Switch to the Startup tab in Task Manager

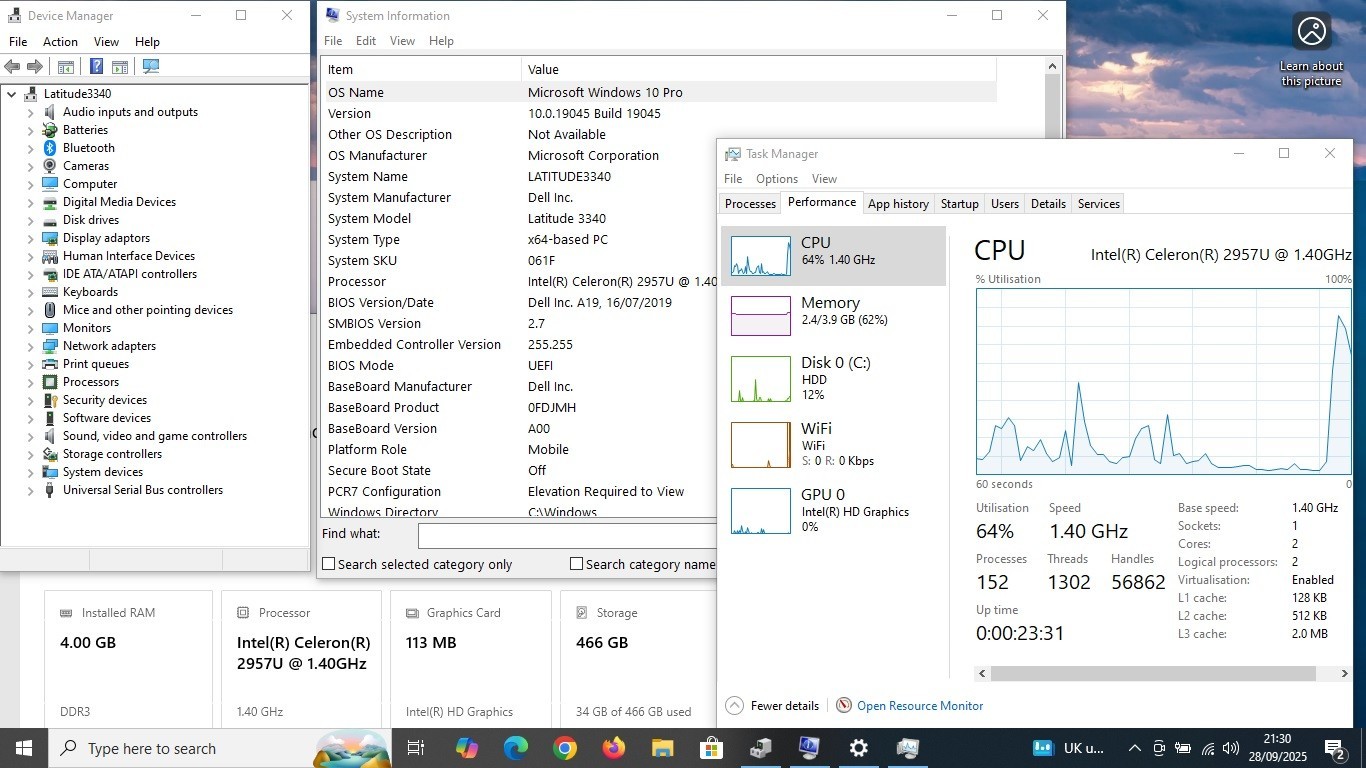click(959, 204)
